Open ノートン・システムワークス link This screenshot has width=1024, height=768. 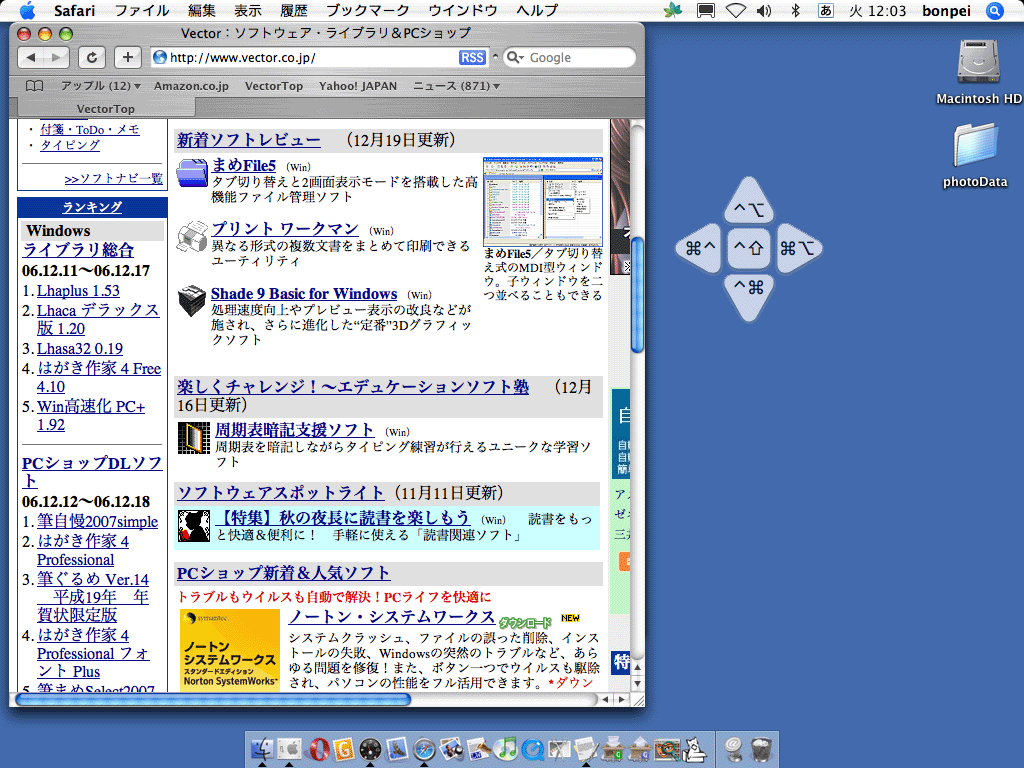(x=392, y=616)
